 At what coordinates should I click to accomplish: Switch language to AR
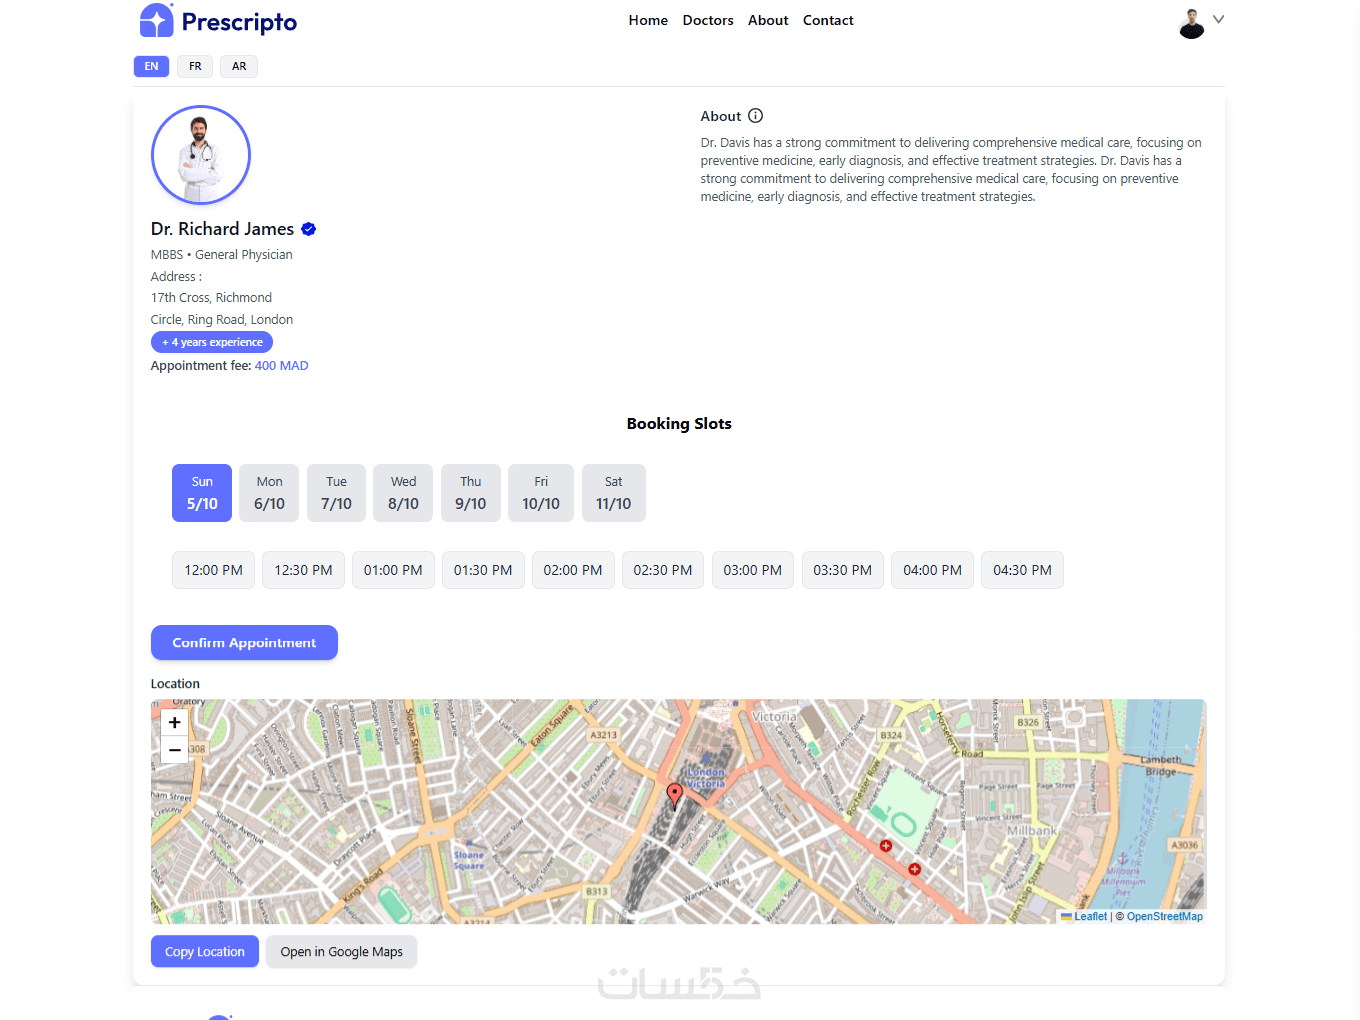coord(239,66)
